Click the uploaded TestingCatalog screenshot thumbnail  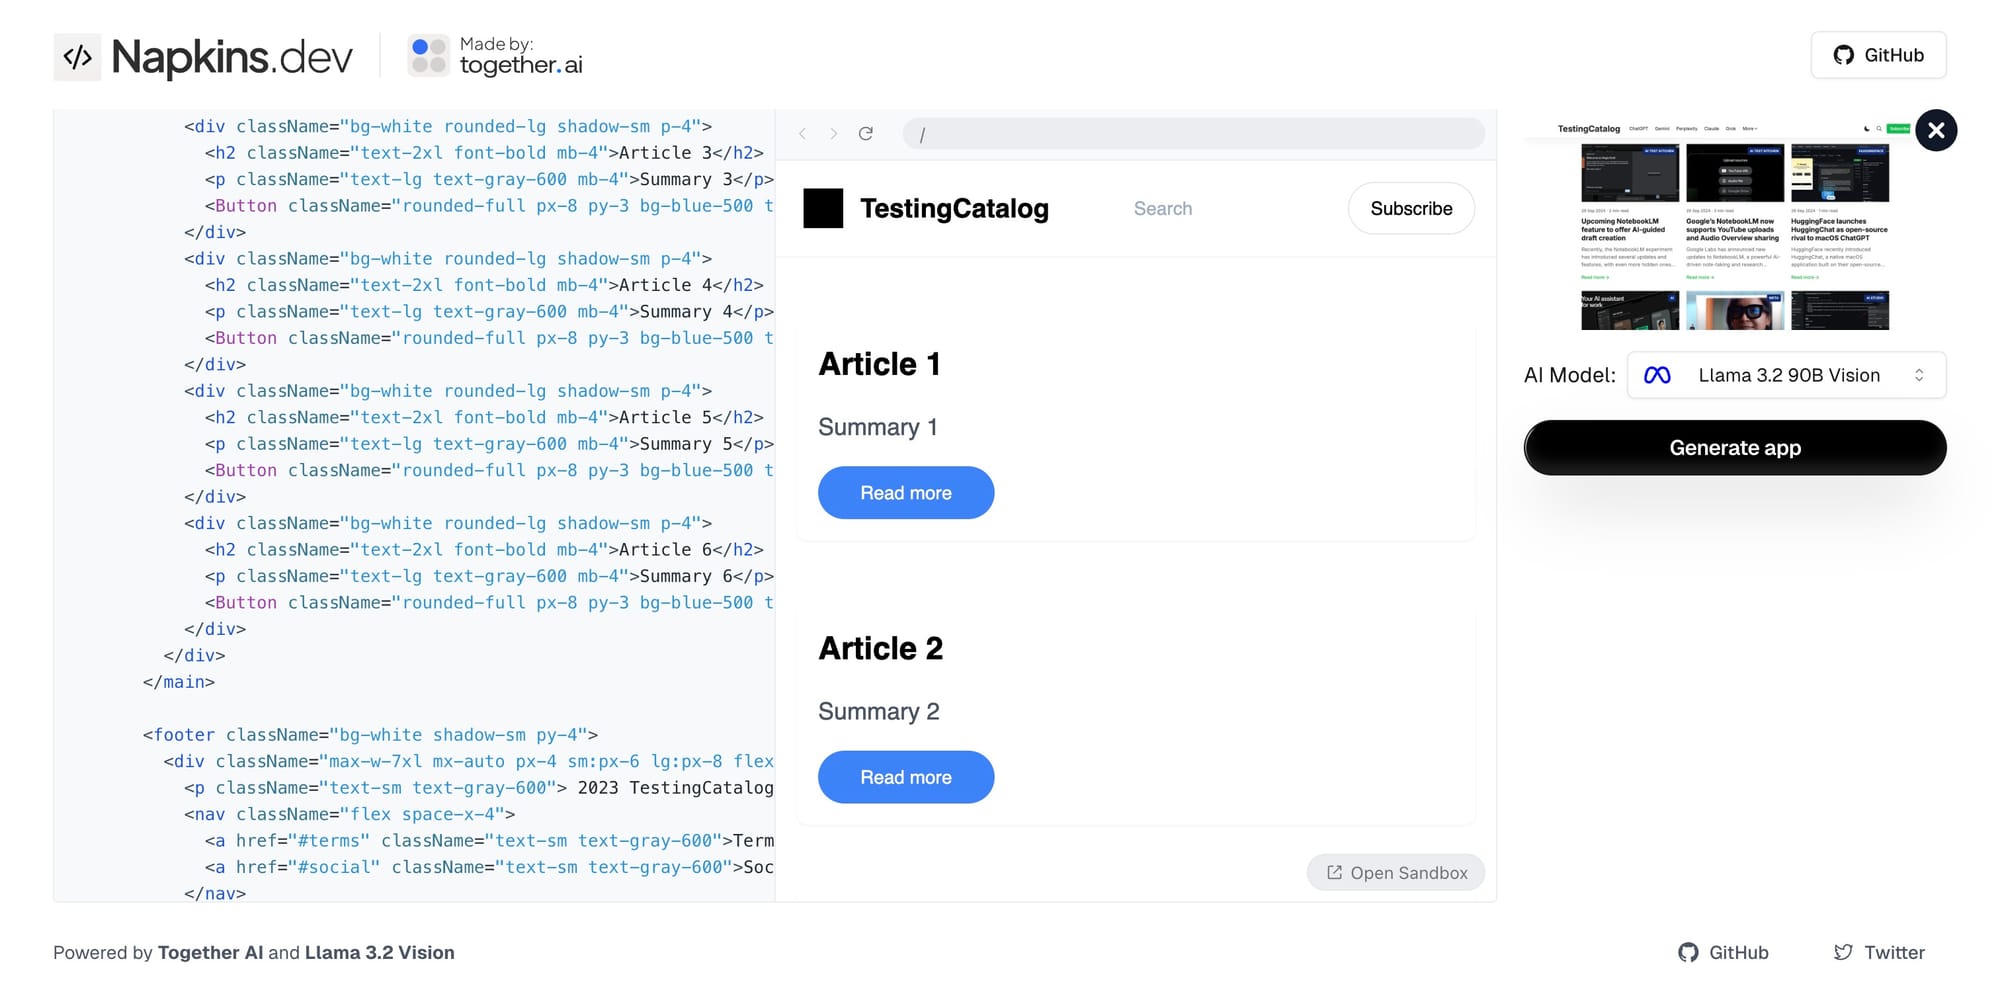point(1734,223)
